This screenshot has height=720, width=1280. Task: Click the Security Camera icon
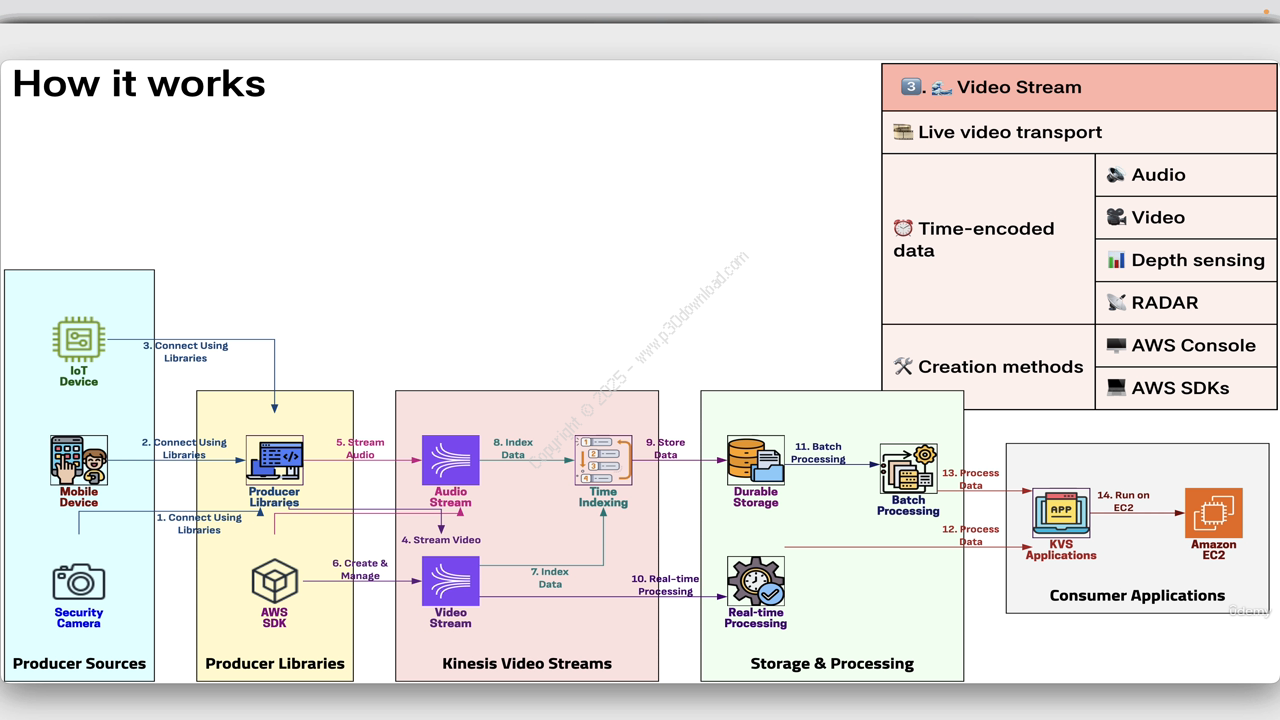pos(79,582)
